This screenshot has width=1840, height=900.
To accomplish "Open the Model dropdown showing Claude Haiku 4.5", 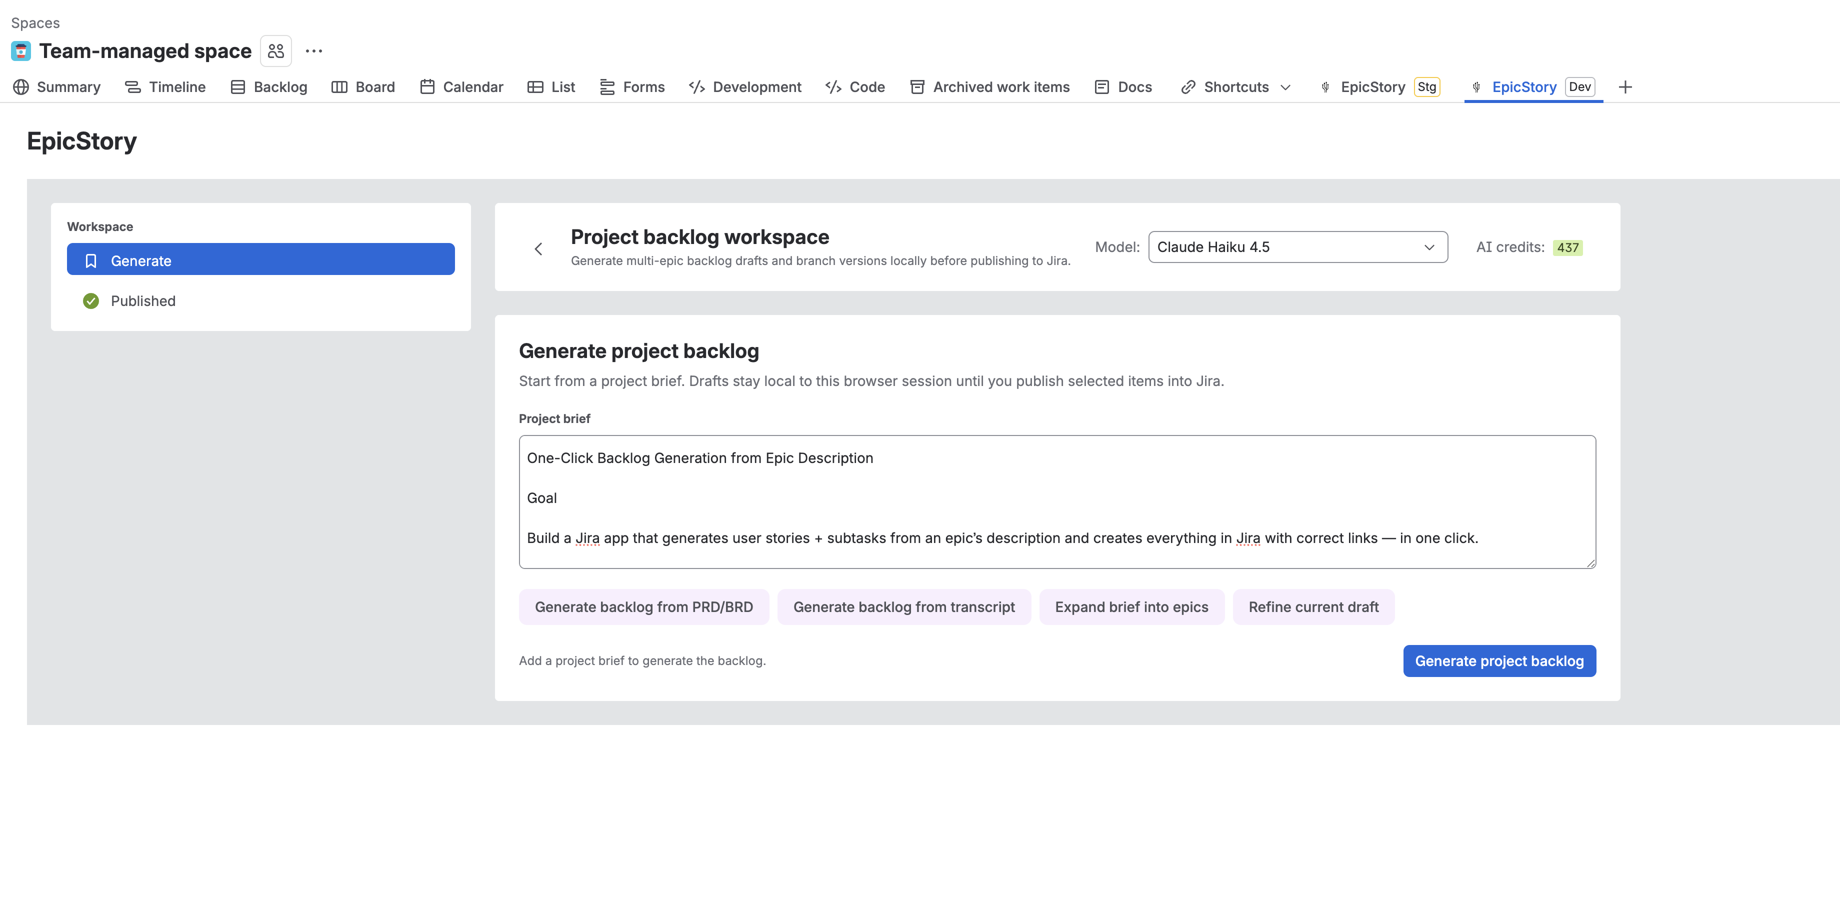I will 1297,247.
